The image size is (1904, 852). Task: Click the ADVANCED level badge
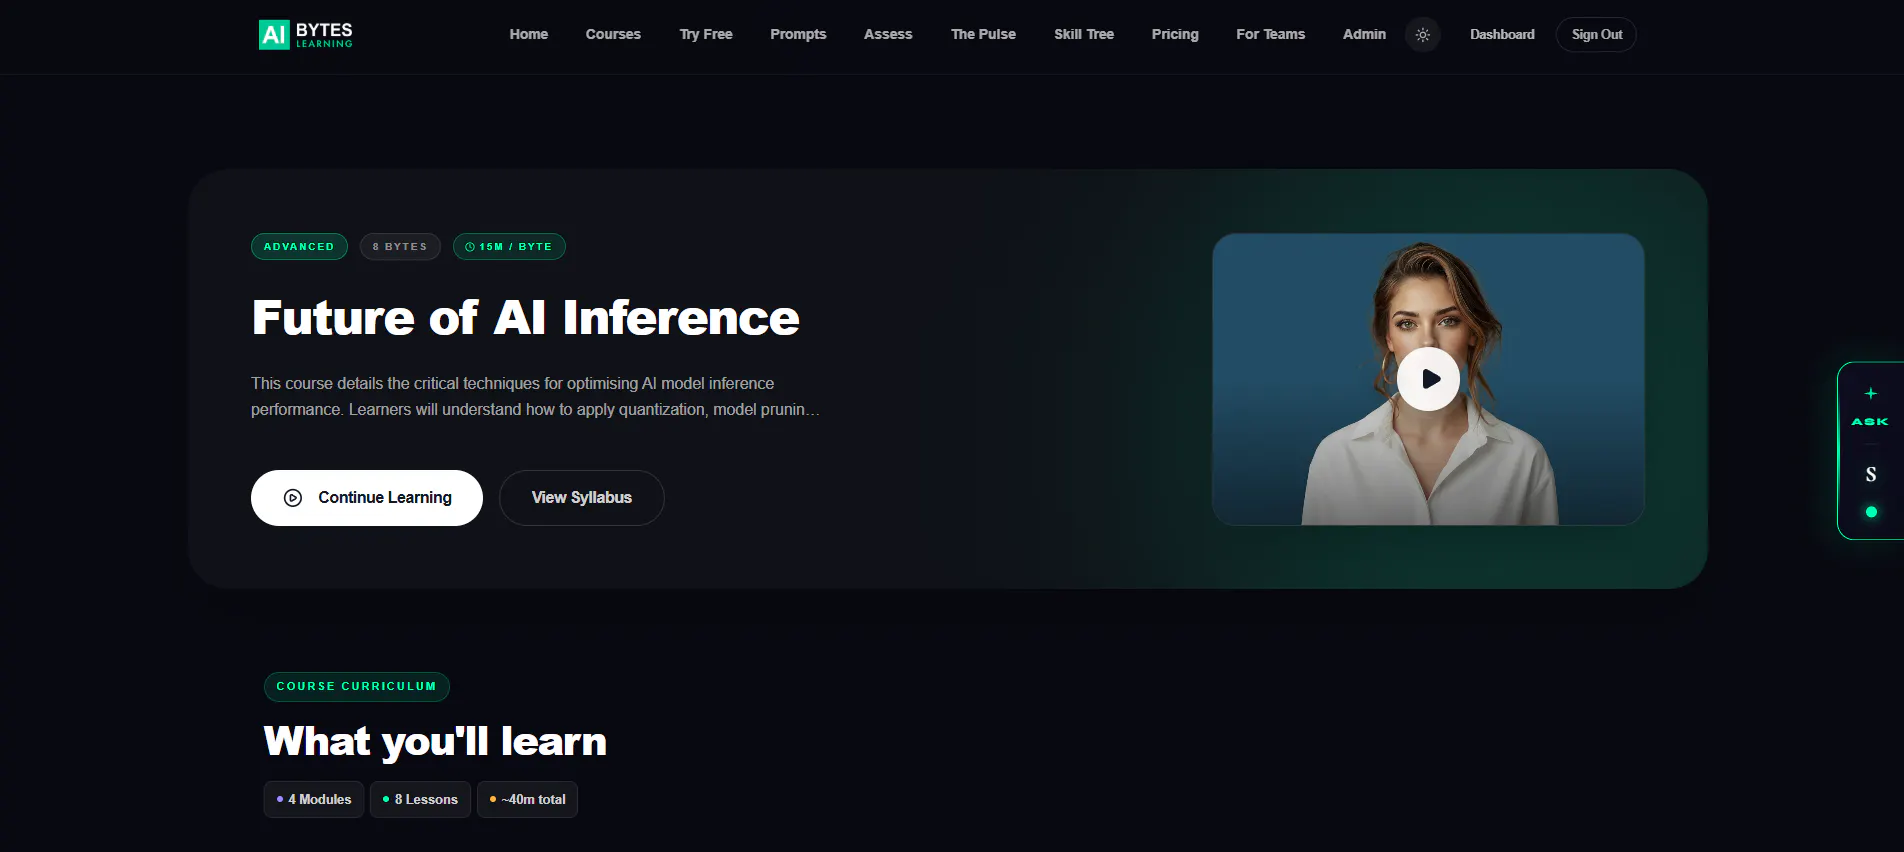[299, 247]
